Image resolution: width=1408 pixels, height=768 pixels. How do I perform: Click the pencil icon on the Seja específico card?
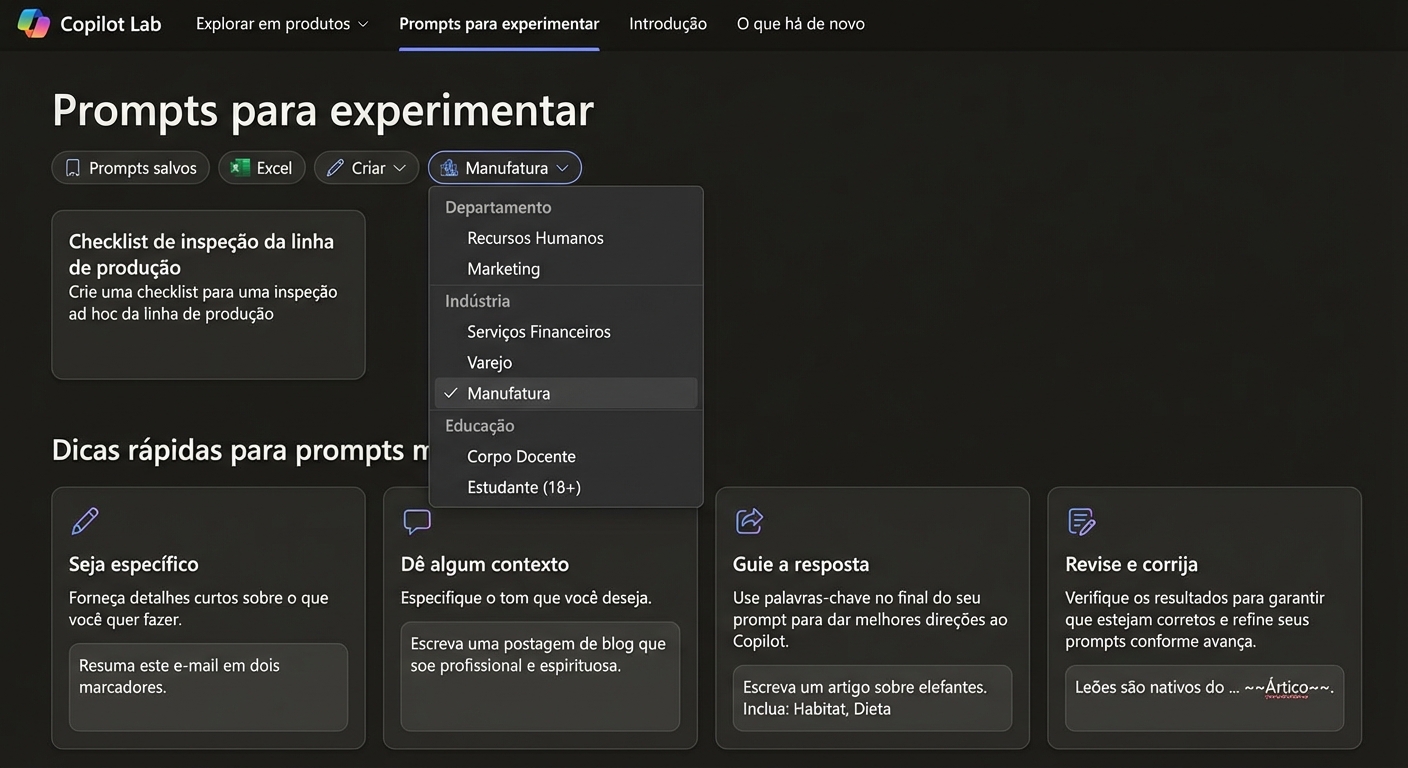click(x=84, y=519)
